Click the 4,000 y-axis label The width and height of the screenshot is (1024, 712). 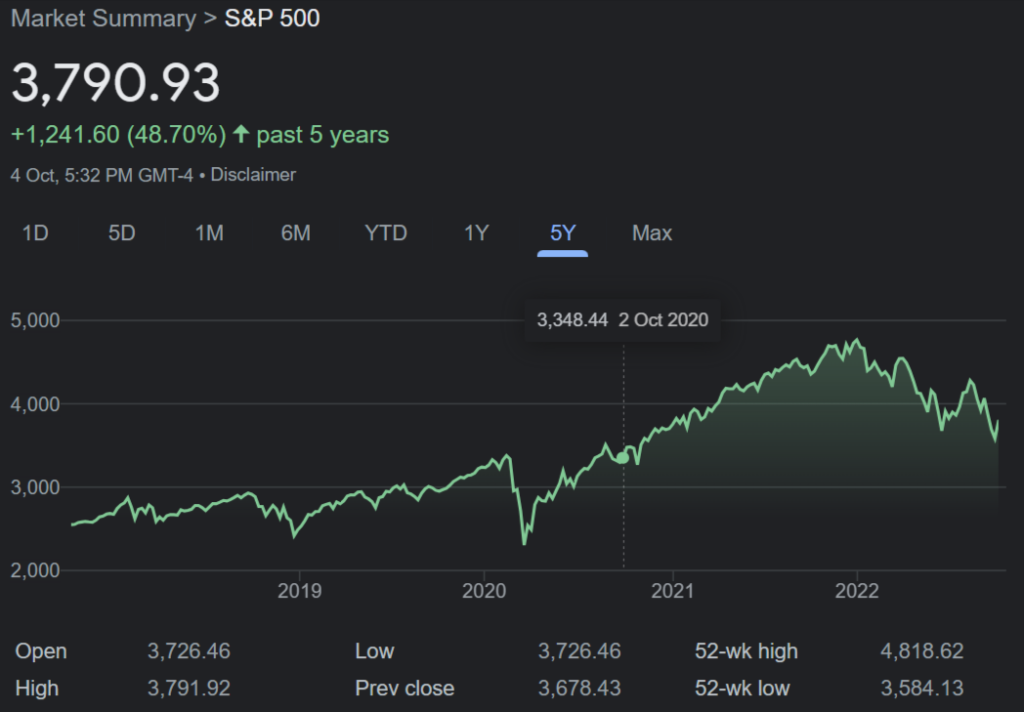pyautogui.click(x=35, y=404)
